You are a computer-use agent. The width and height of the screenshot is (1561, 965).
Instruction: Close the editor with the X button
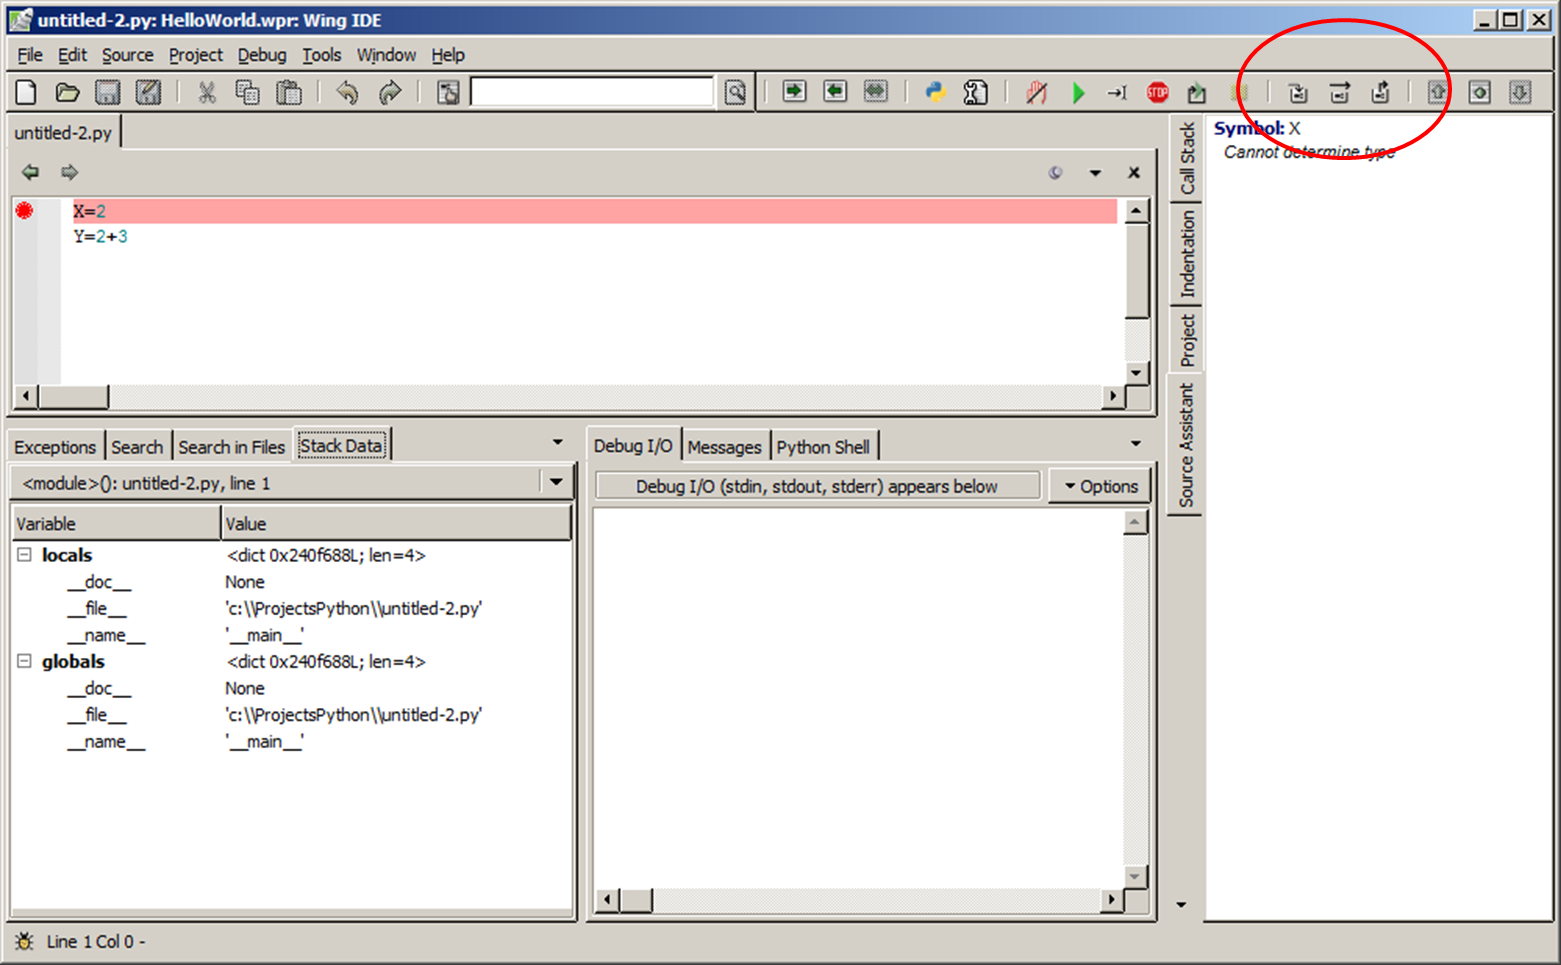coord(1133,172)
